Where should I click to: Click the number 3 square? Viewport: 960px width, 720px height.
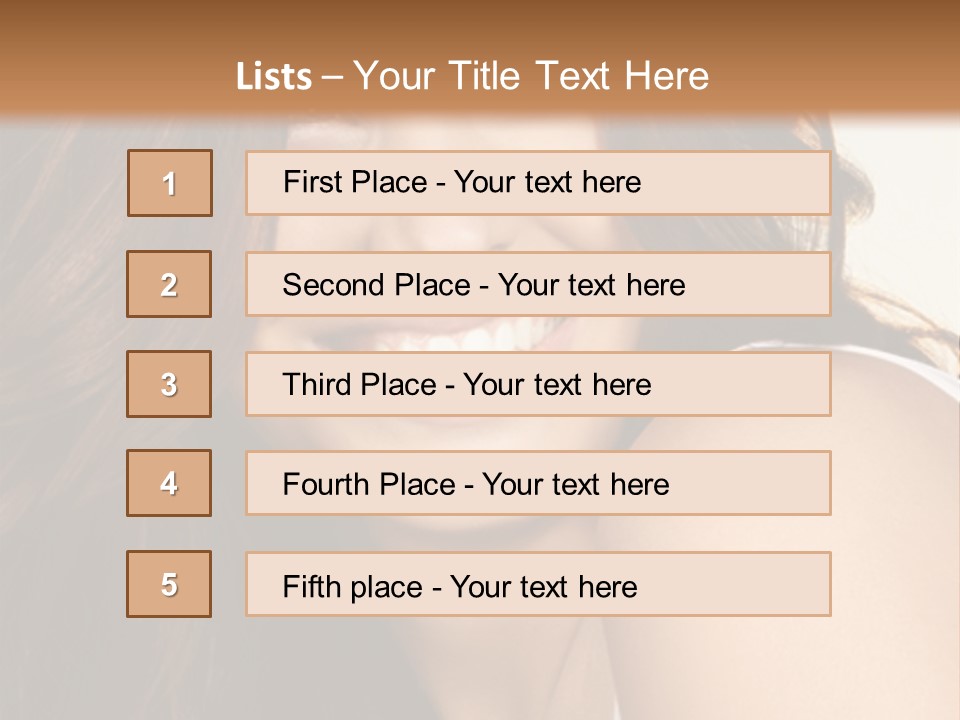tap(169, 384)
